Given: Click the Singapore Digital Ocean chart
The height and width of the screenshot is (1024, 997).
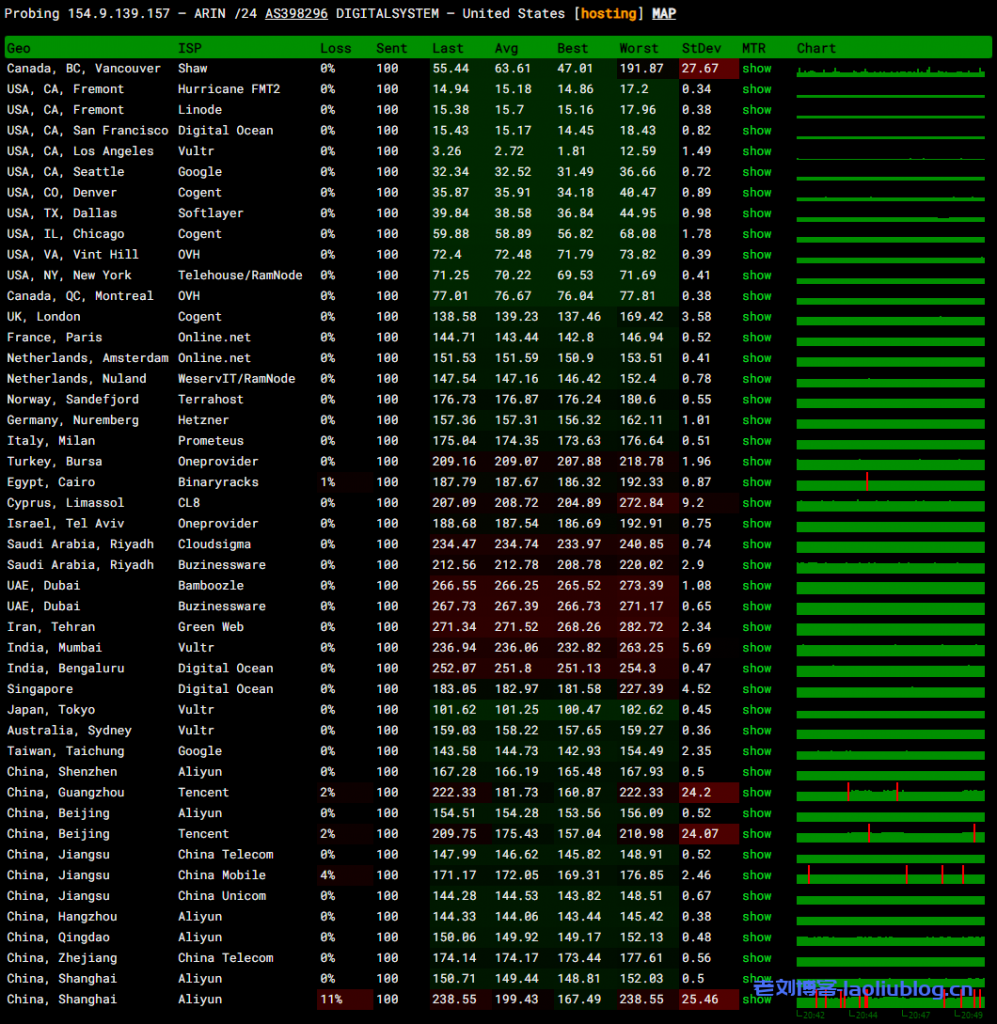Looking at the screenshot, I should click(890, 689).
